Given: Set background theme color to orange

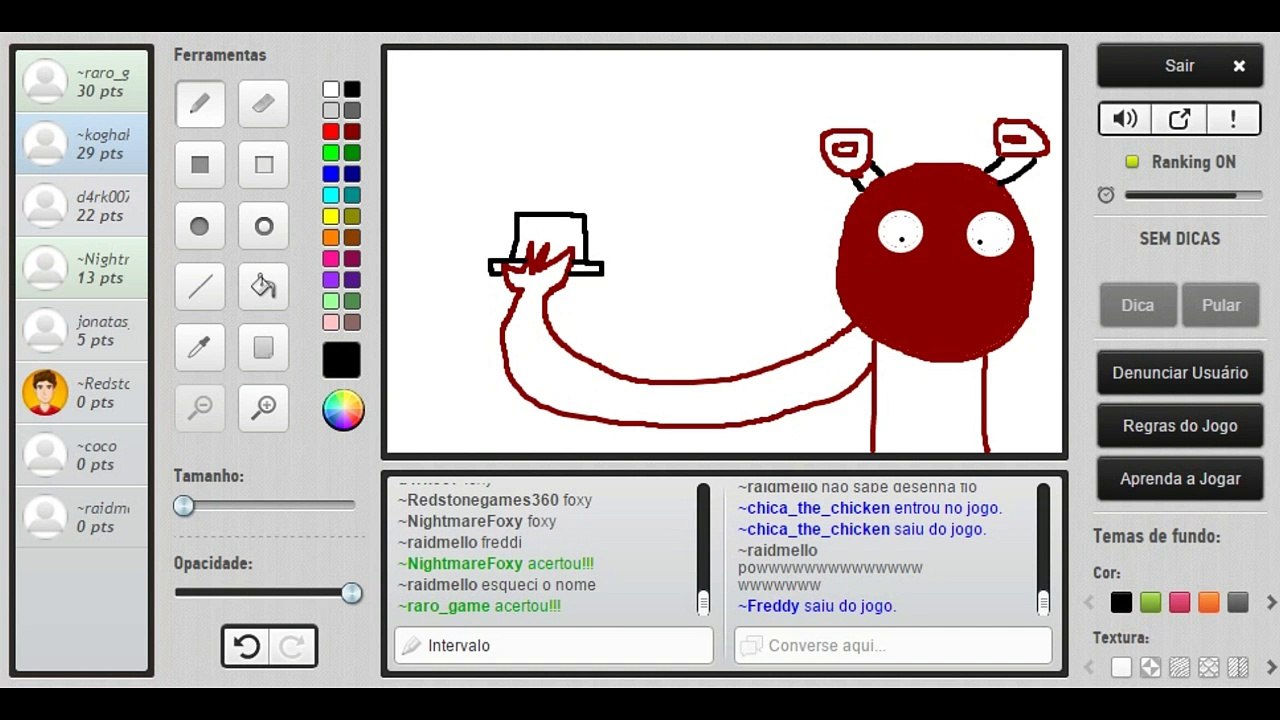Looking at the screenshot, I should (x=1209, y=603).
